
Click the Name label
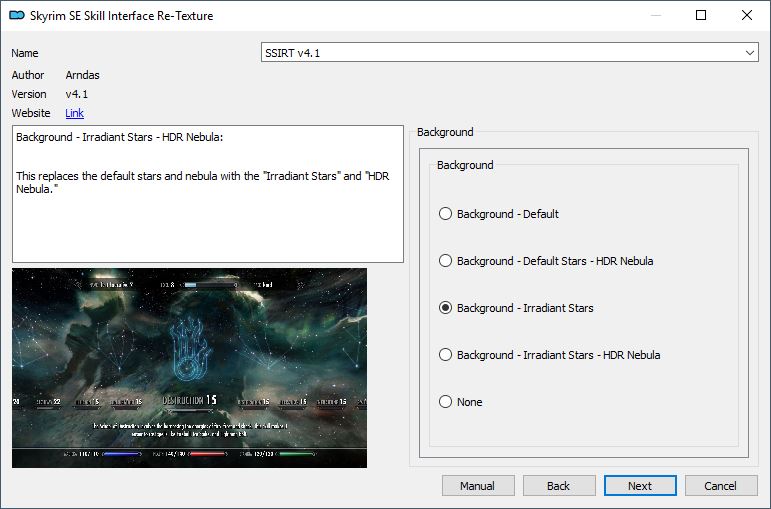point(25,53)
